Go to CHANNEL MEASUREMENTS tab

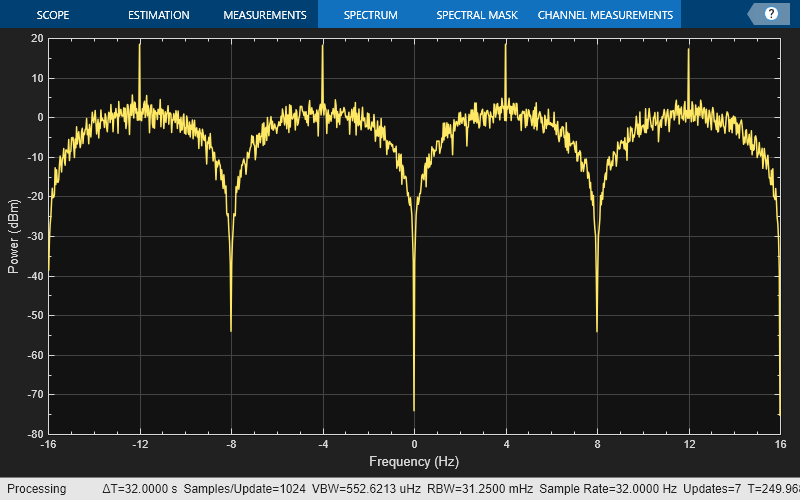(x=605, y=15)
